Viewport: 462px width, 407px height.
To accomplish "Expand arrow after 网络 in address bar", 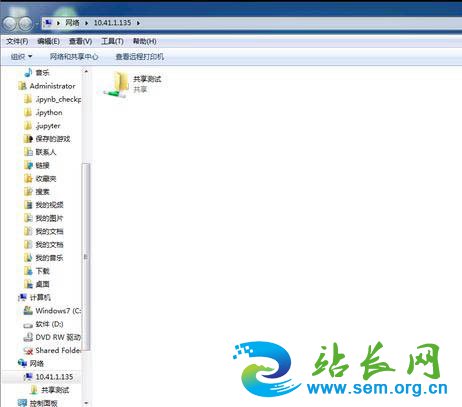I will tap(87, 23).
